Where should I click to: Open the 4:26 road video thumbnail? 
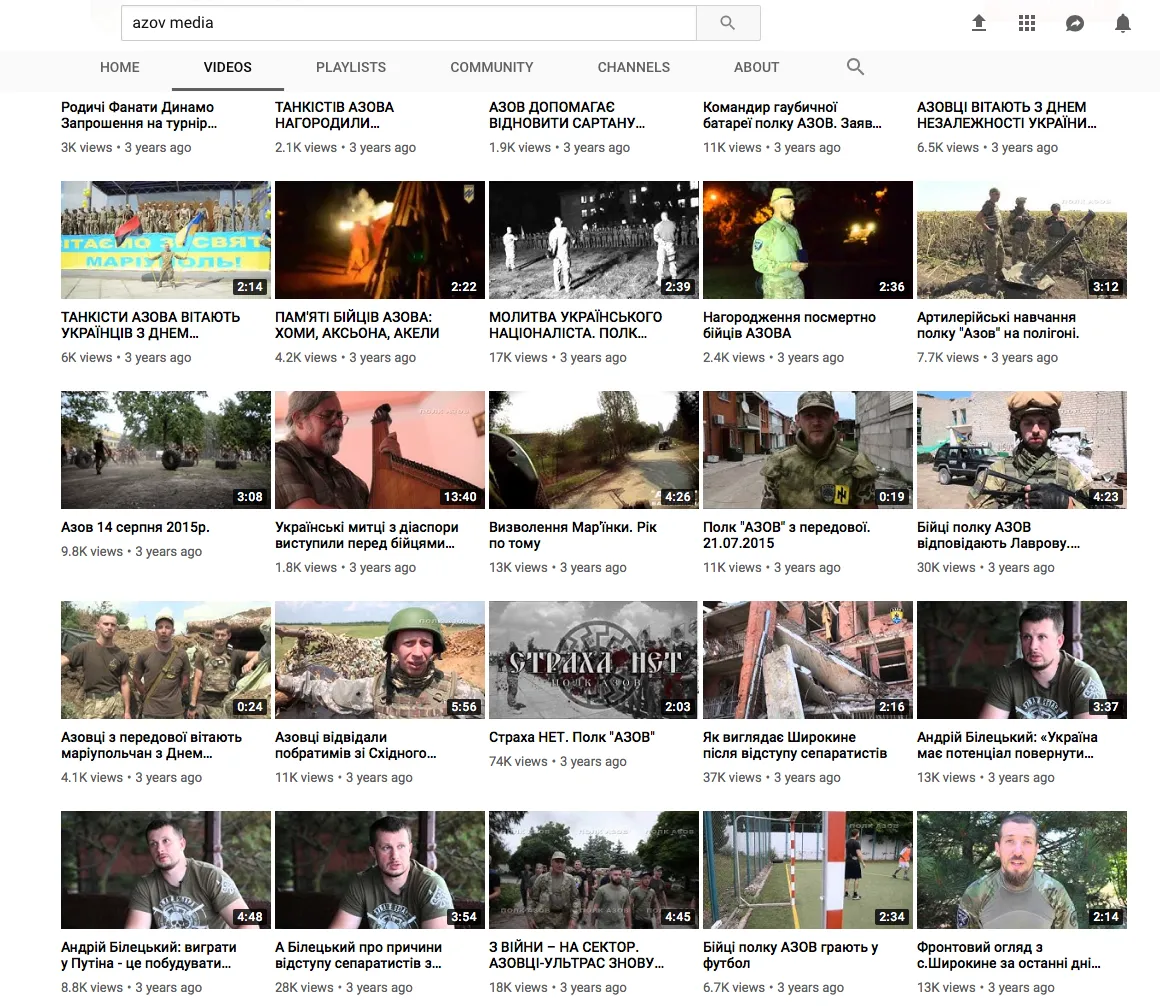593,450
